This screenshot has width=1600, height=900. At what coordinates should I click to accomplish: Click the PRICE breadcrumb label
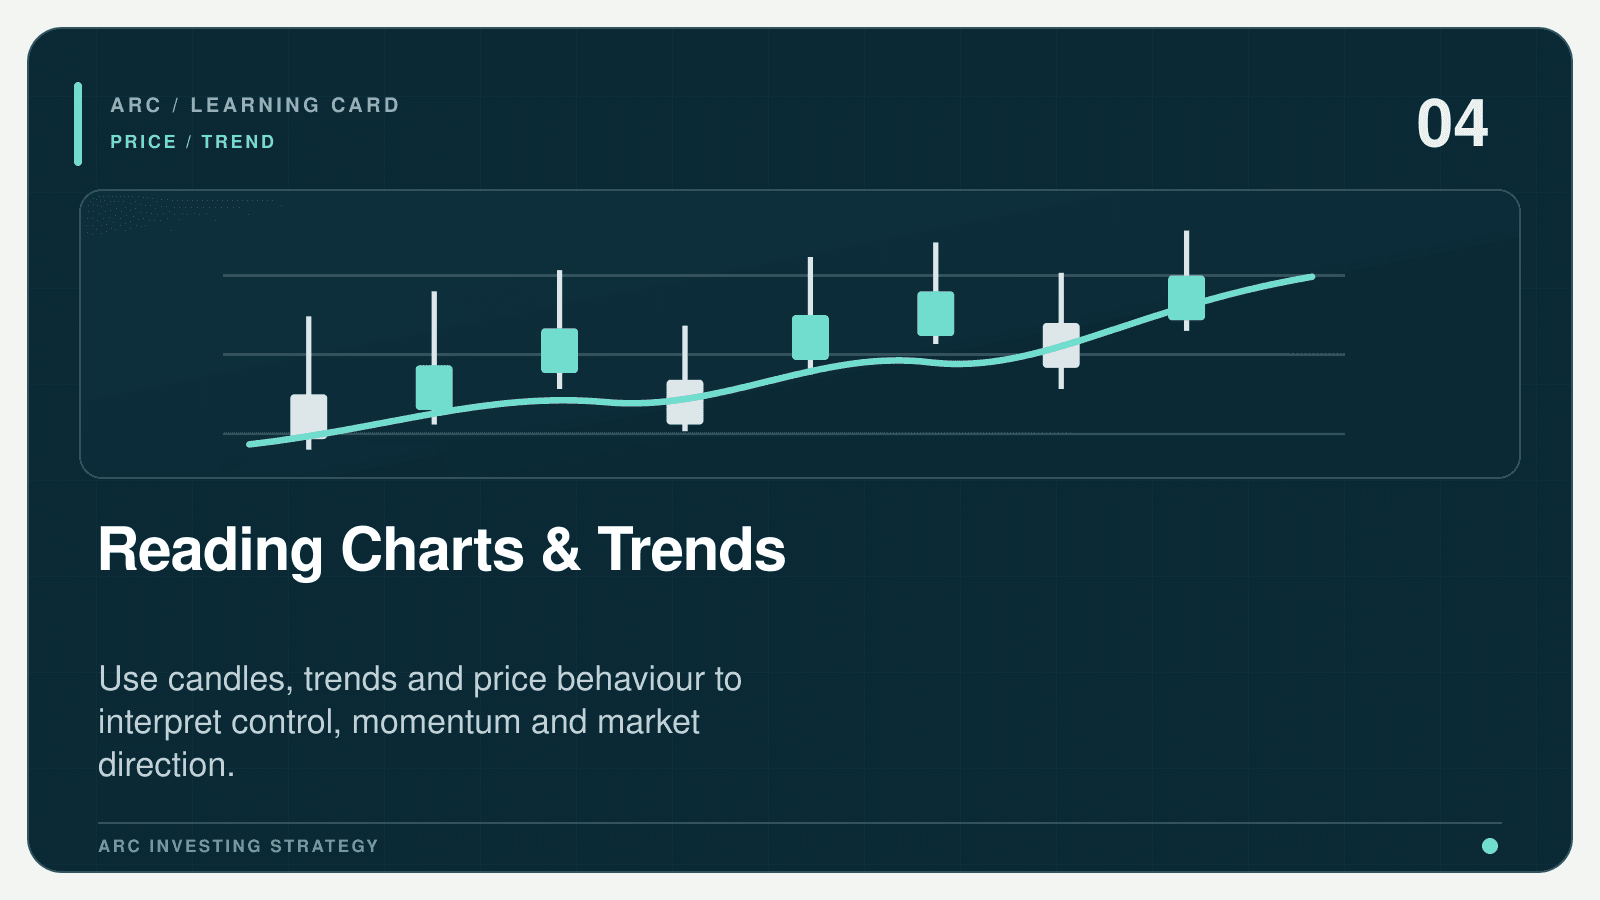[143, 142]
